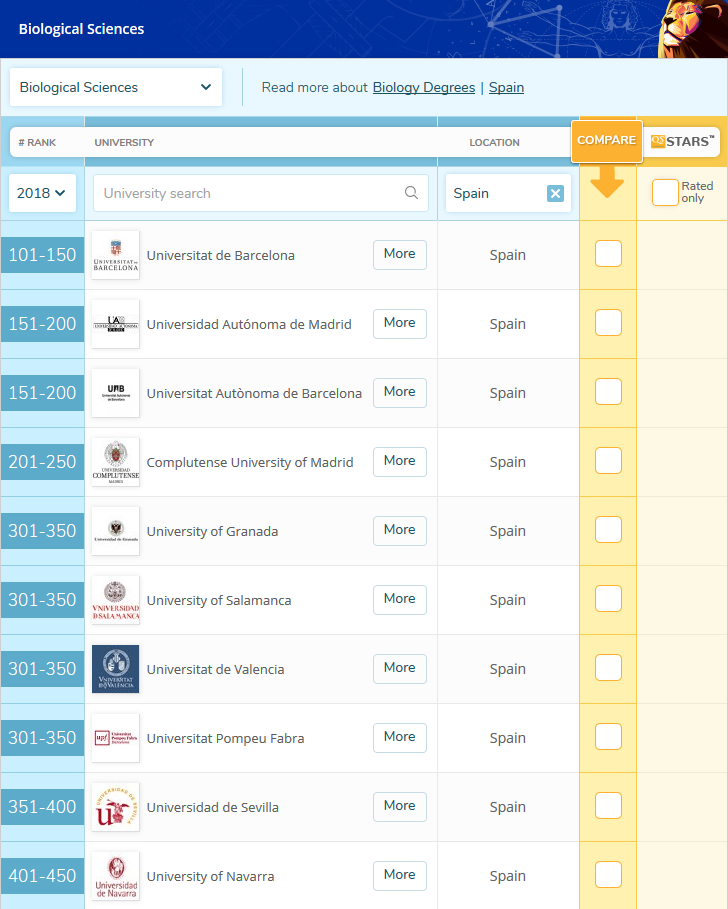
Task: Click the 201-250 rank cell
Action: click(x=42, y=462)
